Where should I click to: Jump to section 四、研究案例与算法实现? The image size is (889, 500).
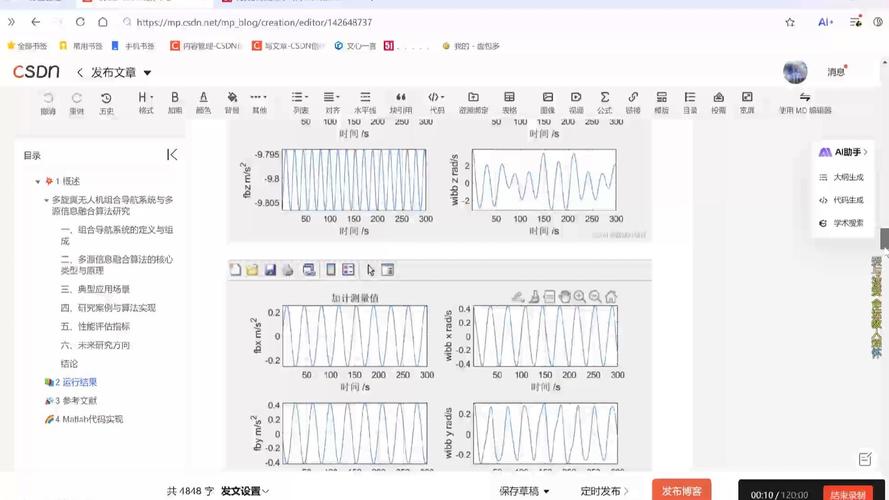point(108,308)
